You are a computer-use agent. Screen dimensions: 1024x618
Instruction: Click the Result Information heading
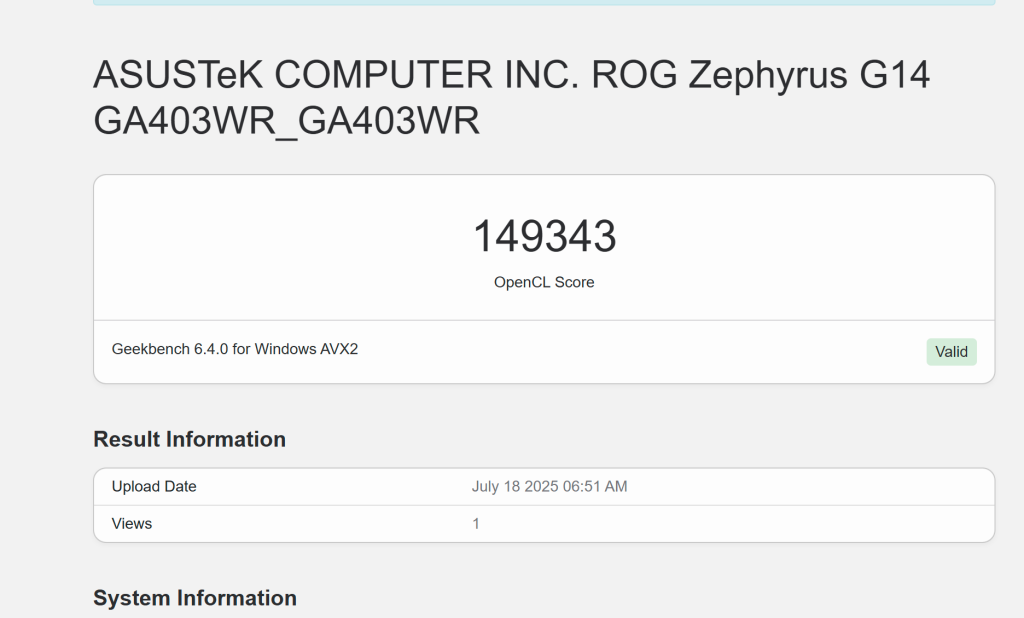(x=189, y=440)
